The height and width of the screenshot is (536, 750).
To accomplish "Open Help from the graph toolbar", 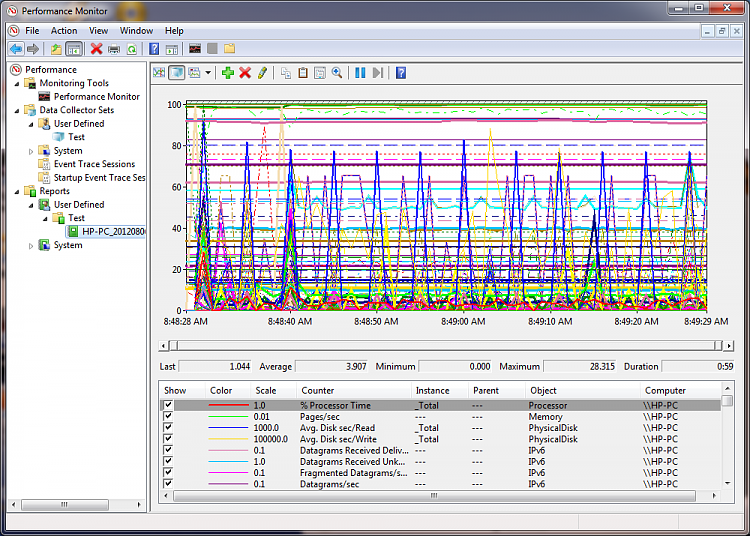I will point(401,73).
